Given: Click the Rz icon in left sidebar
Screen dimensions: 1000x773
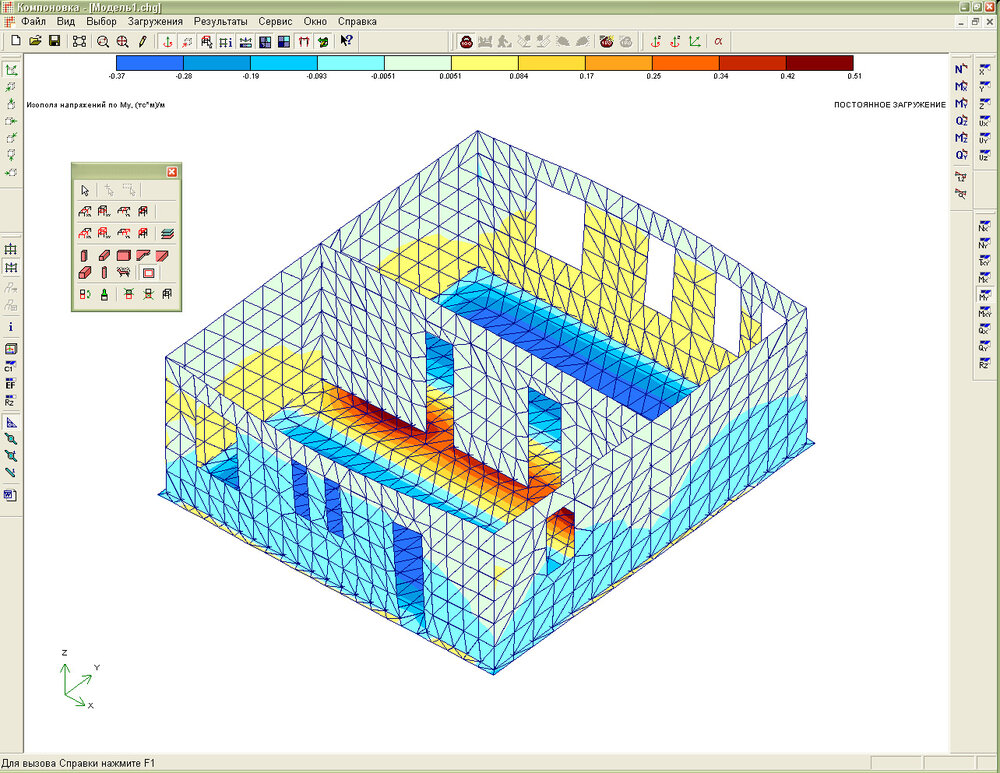Looking at the screenshot, I should 10,401.
